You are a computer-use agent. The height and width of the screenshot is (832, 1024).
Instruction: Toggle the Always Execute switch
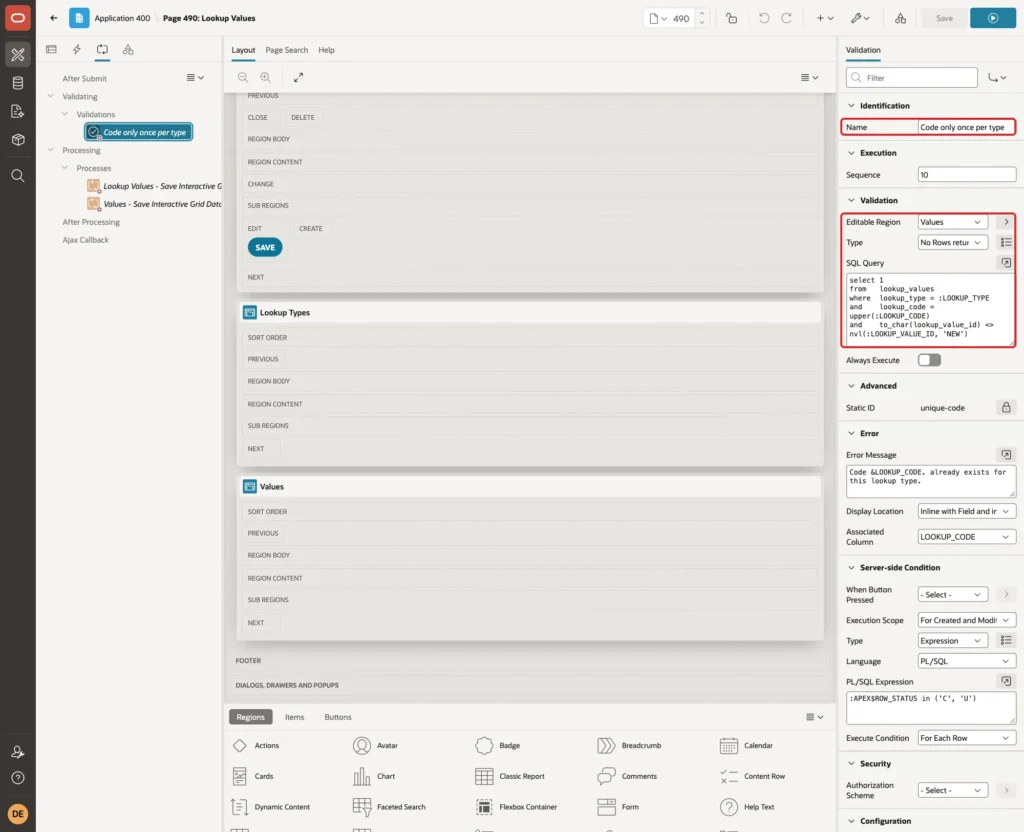coord(929,360)
